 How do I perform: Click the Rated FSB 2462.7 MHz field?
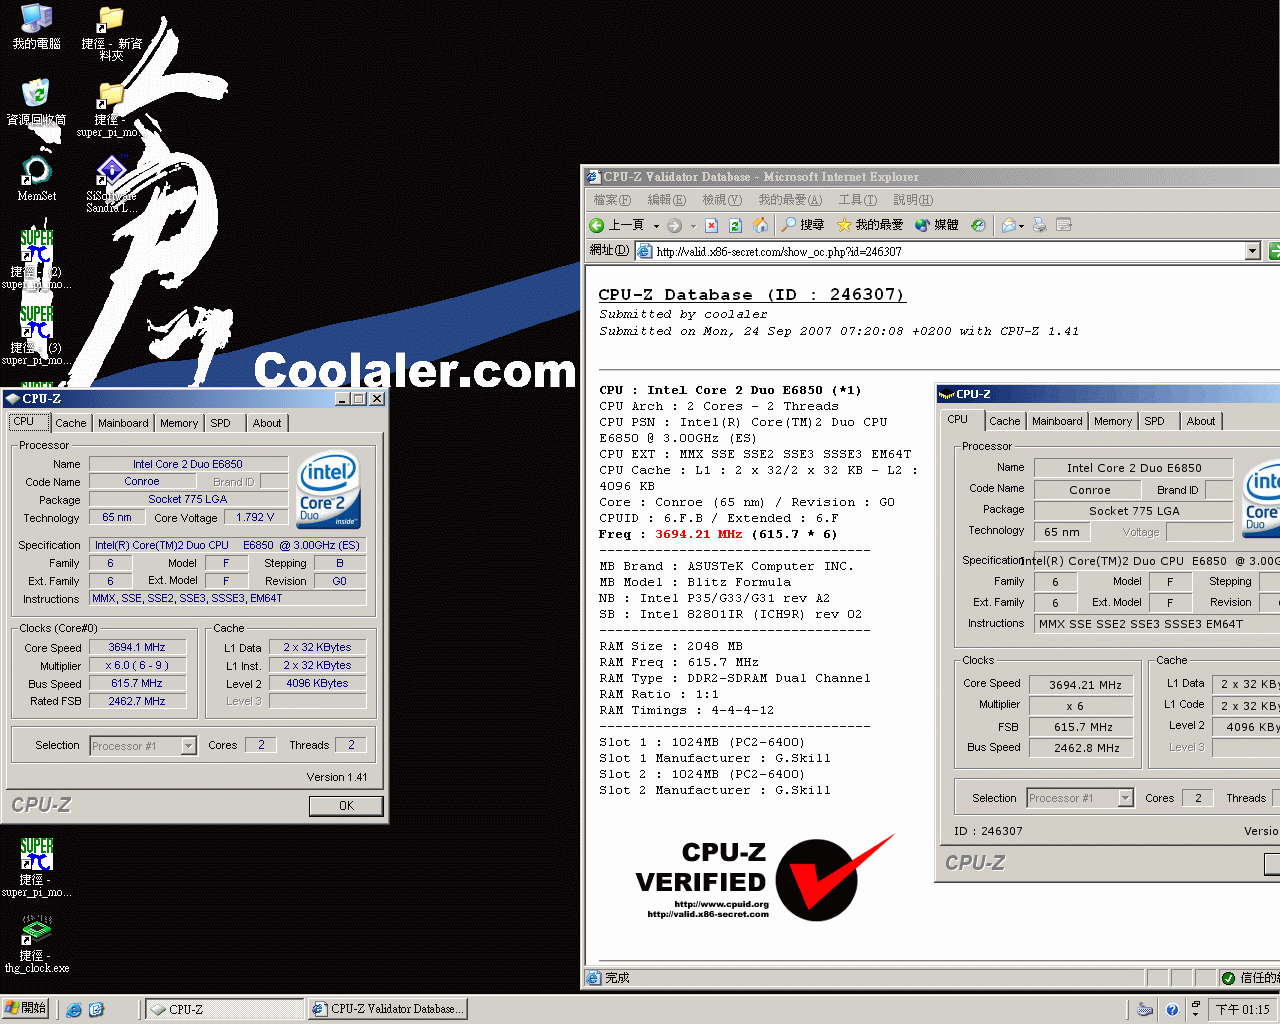(x=137, y=702)
